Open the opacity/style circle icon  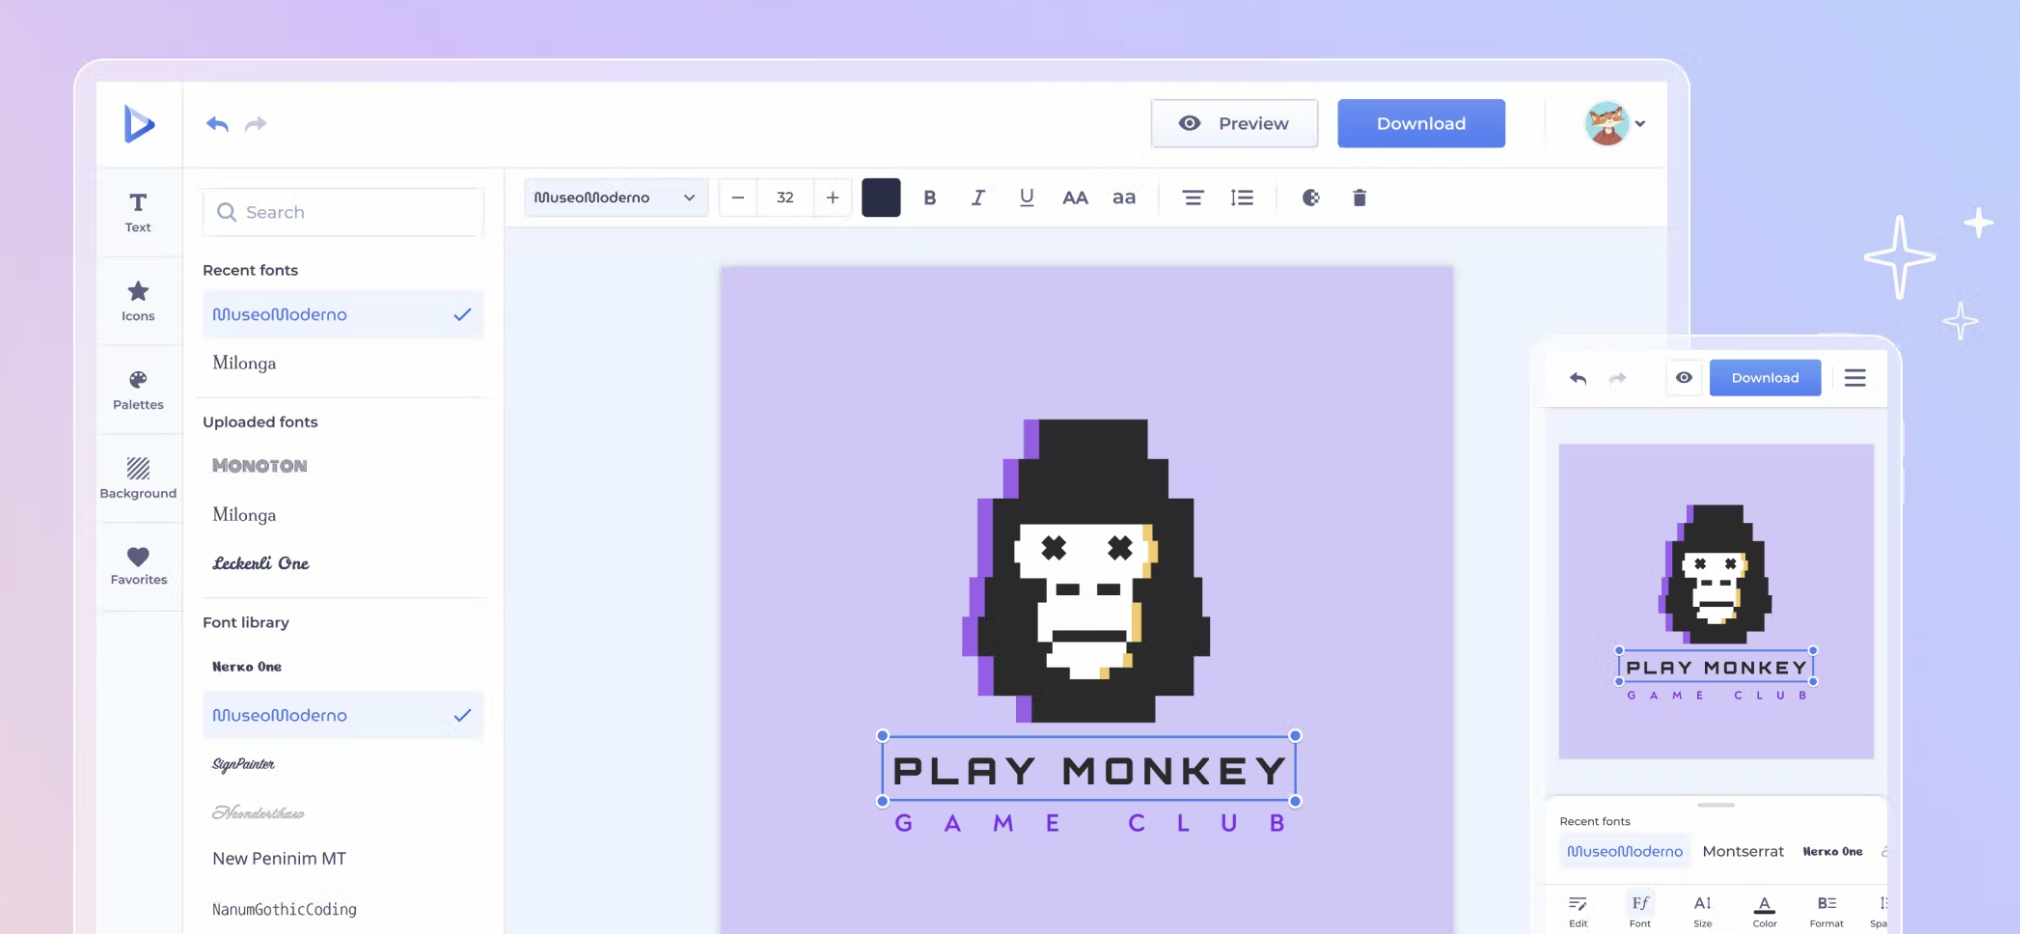1311,198
